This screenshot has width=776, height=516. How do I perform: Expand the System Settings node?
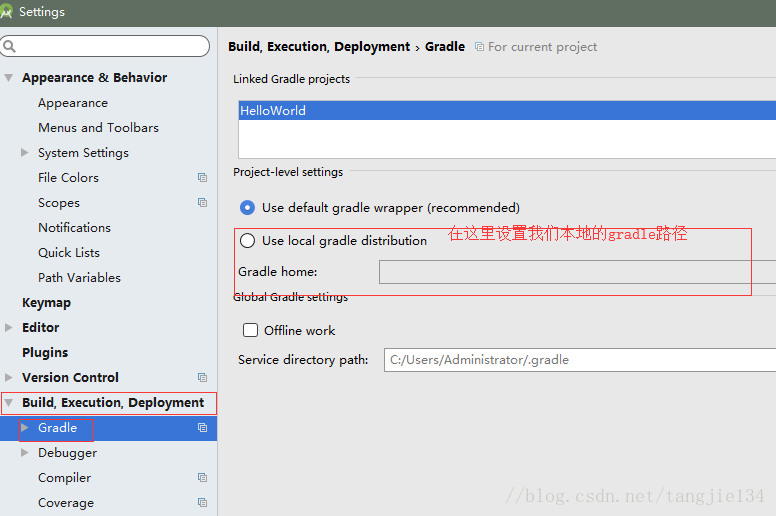[25, 152]
